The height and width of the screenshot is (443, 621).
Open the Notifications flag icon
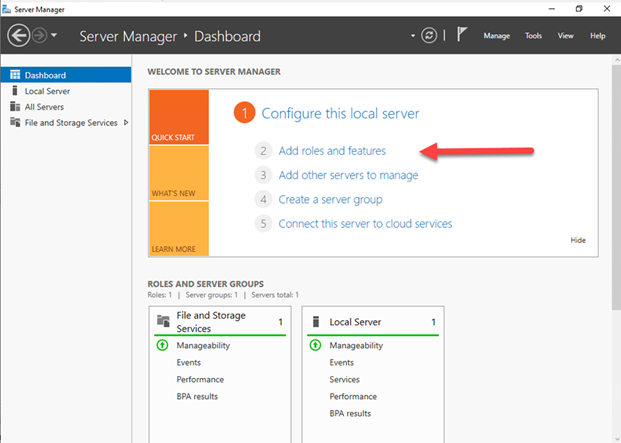tap(462, 34)
